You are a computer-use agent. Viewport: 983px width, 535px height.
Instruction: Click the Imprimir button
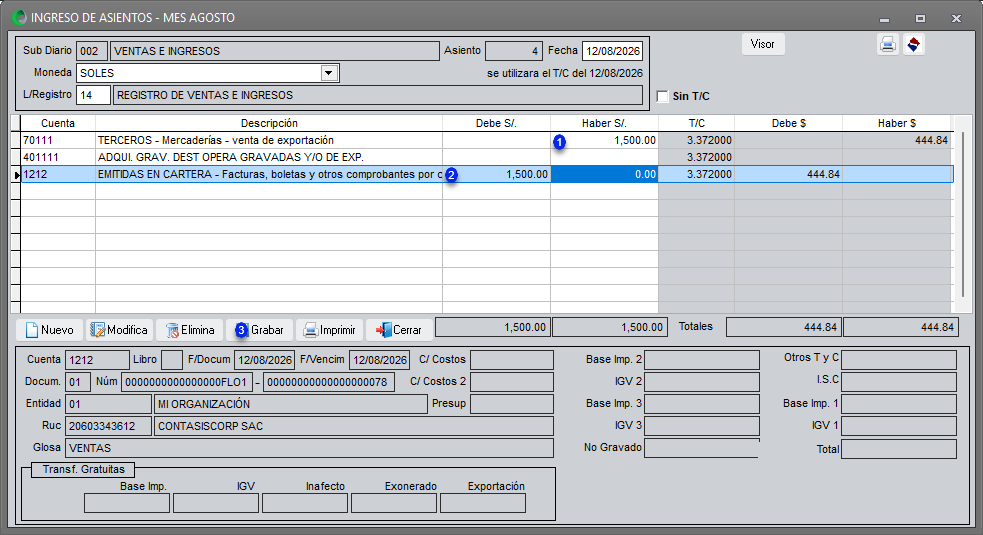click(329, 330)
